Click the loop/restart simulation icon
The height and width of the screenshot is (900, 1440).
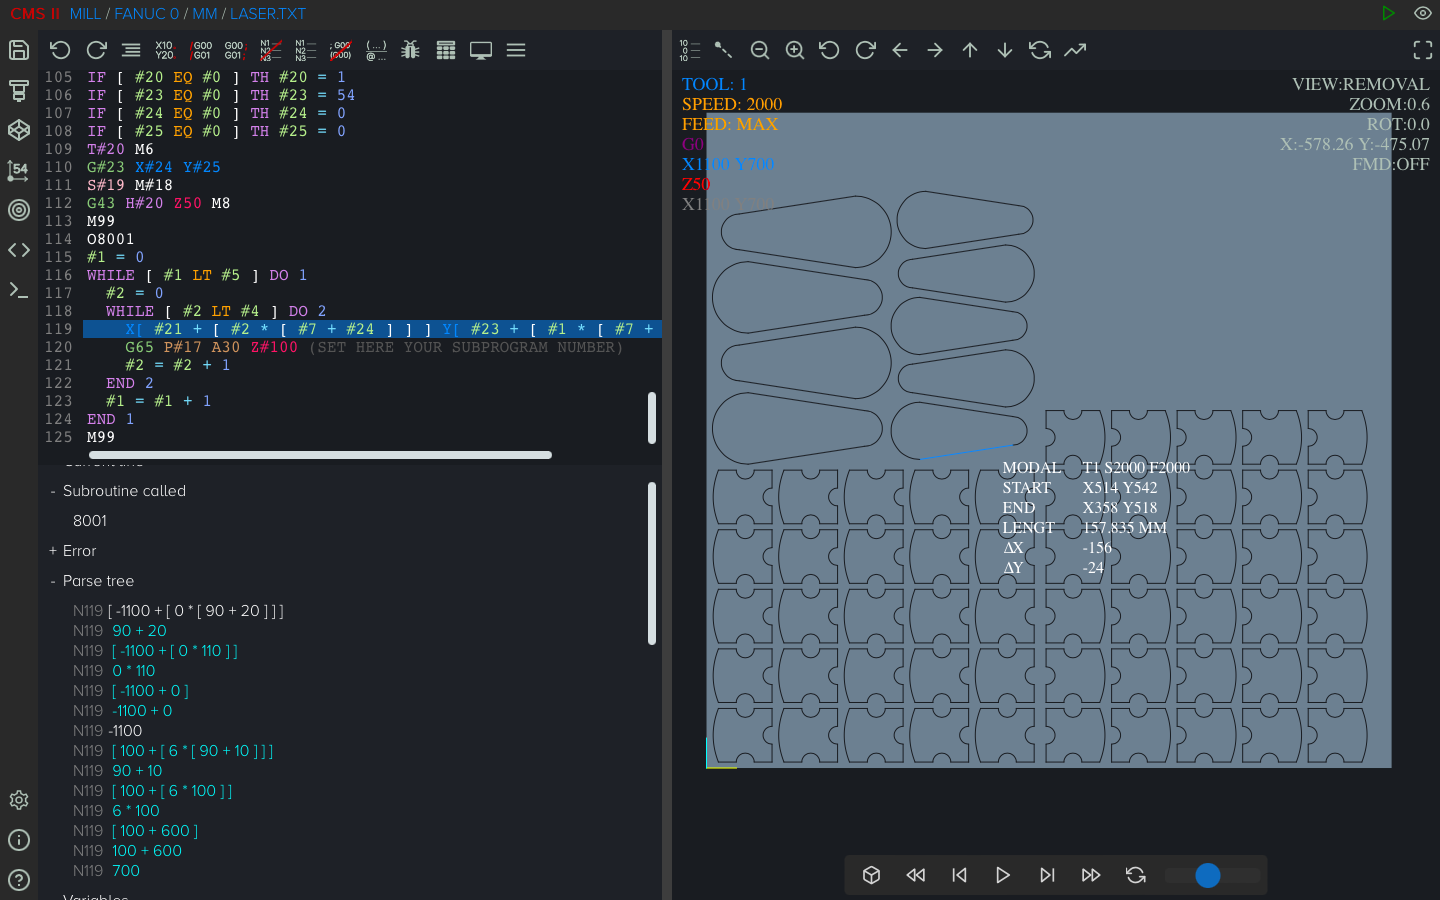[1135, 875]
